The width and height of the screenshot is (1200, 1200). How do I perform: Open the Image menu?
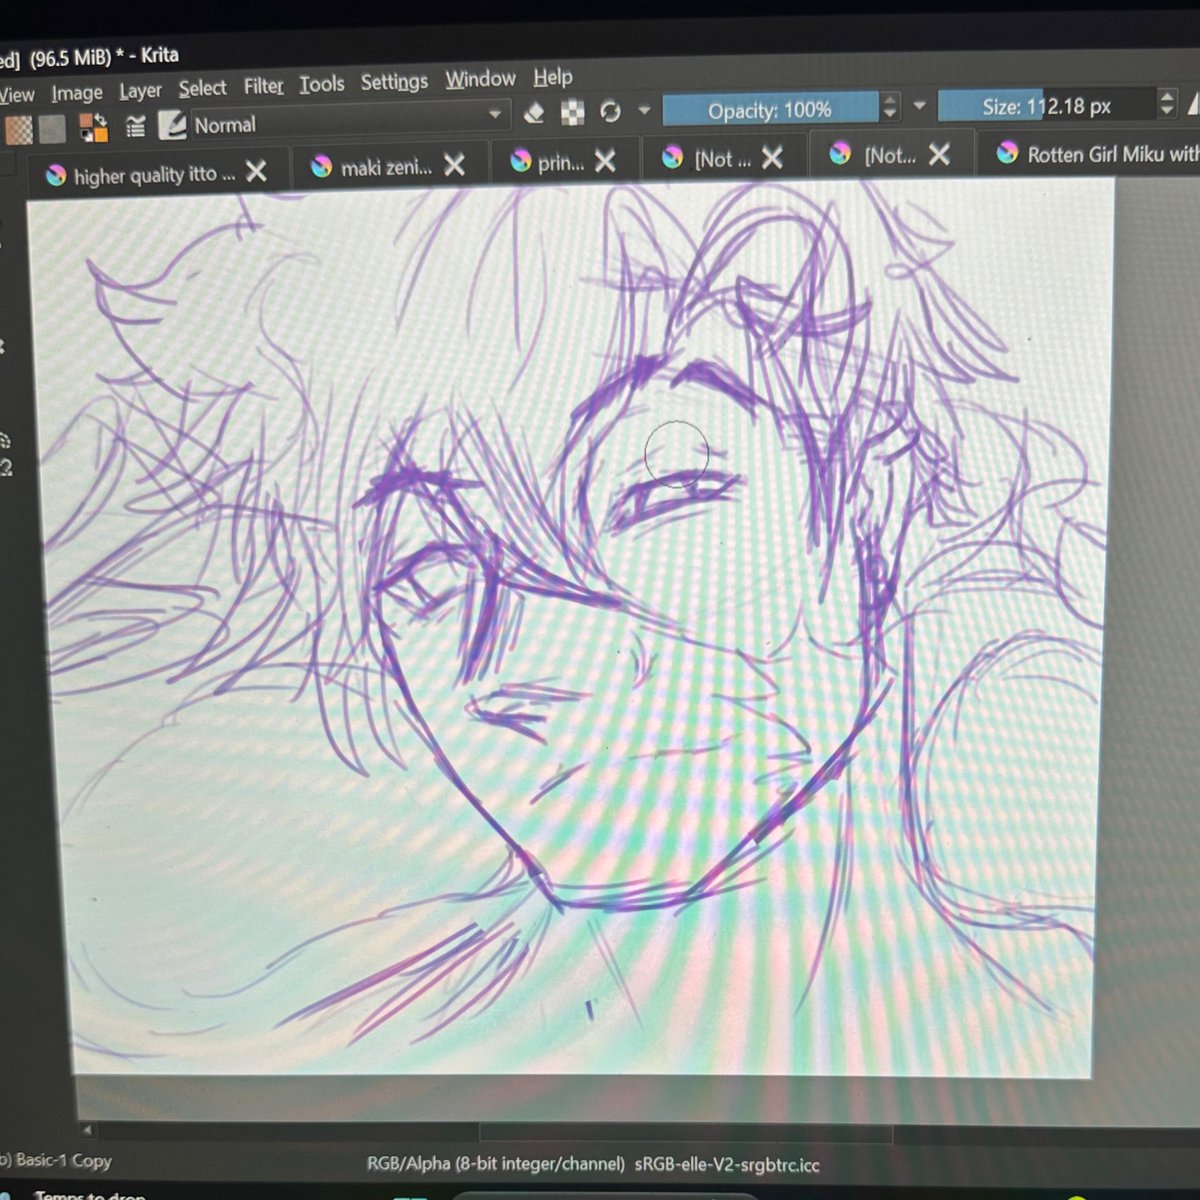pyautogui.click(x=77, y=93)
